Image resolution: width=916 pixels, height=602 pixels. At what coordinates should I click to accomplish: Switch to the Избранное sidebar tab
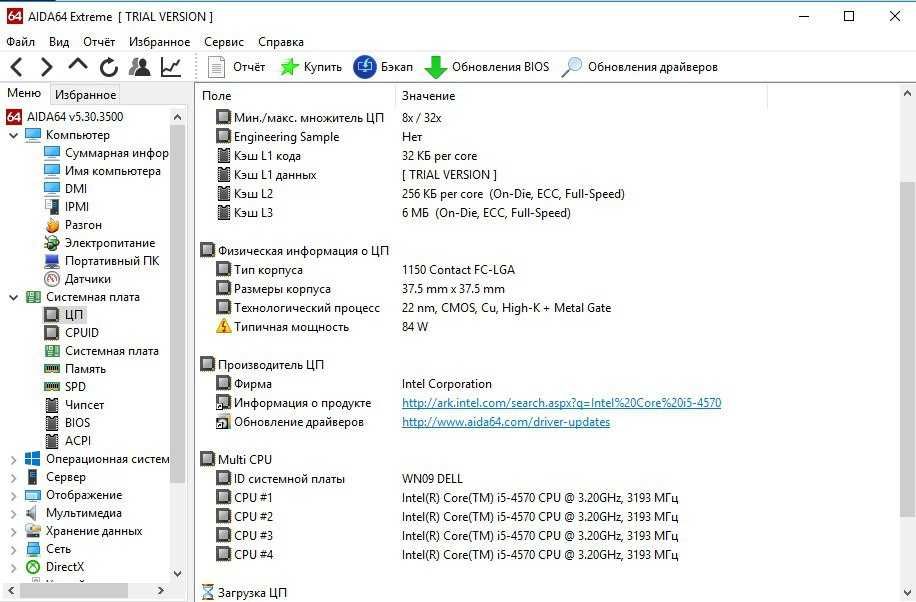click(85, 95)
